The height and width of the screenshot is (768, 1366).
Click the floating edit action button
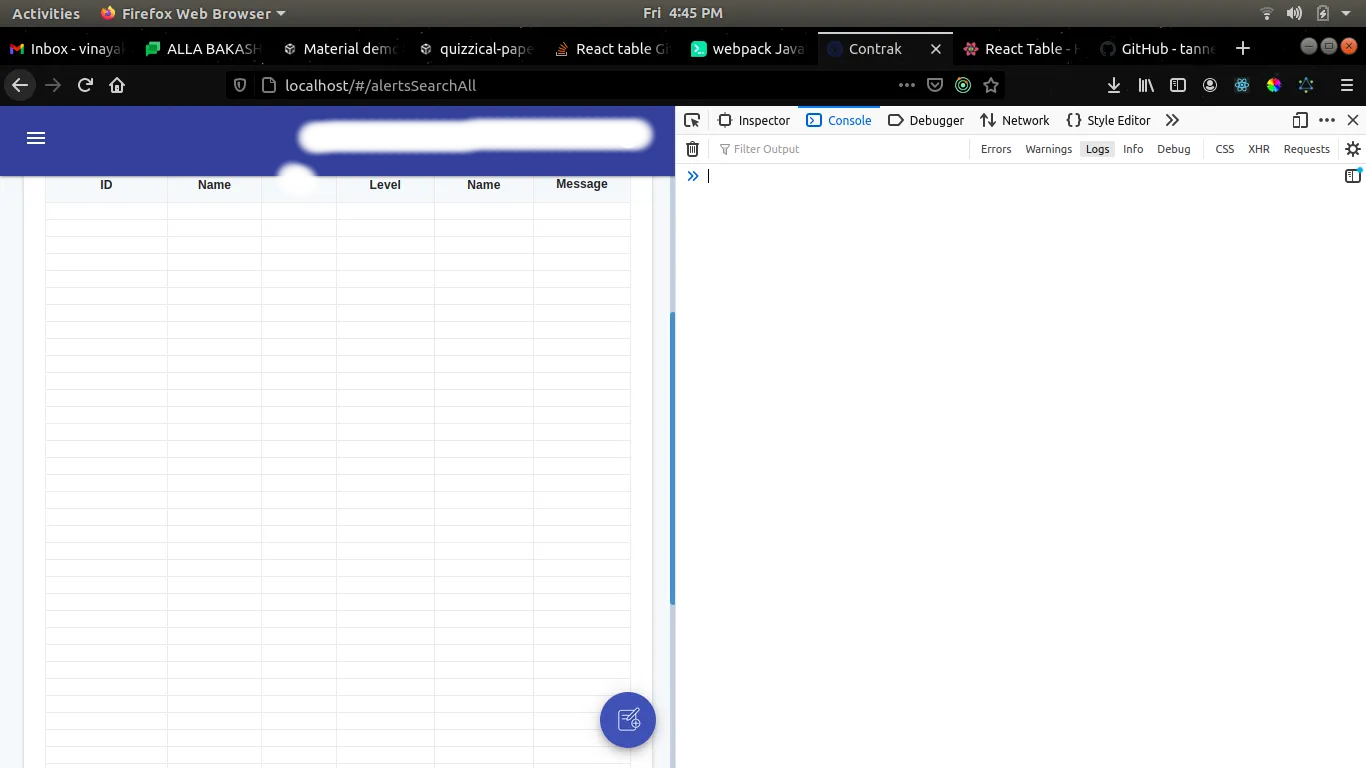pos(628,720)
